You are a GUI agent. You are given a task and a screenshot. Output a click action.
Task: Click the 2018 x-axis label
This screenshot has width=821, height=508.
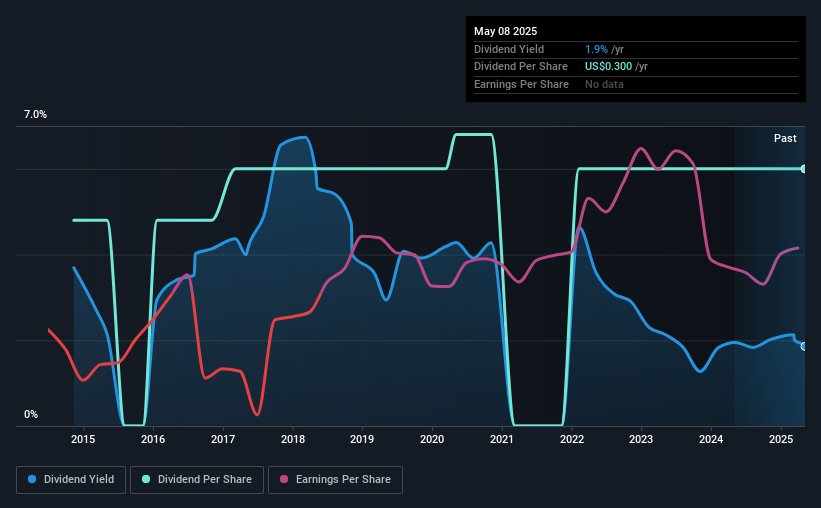(x=293, y=439)
